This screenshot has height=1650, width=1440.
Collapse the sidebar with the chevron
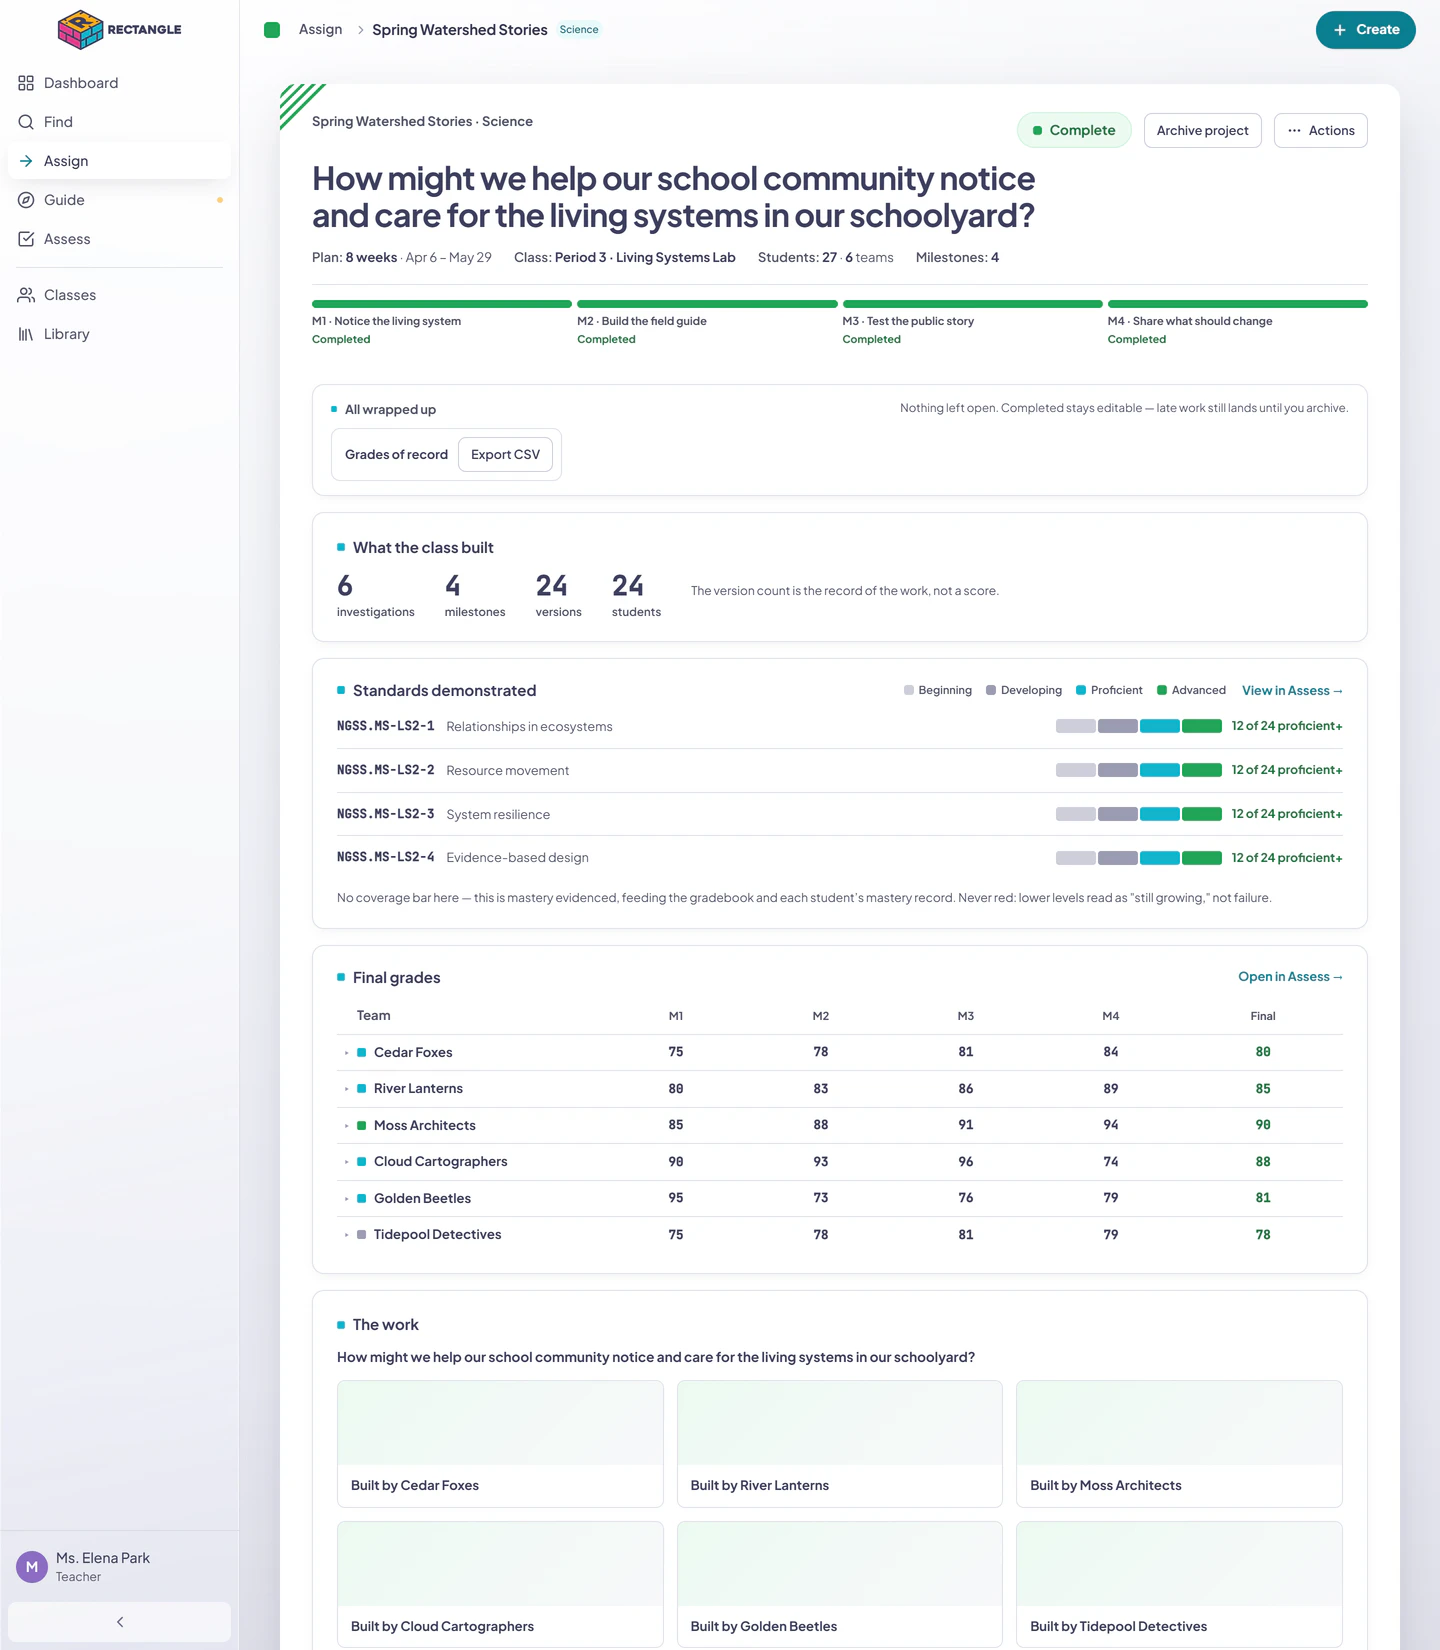coord(119,1622)
